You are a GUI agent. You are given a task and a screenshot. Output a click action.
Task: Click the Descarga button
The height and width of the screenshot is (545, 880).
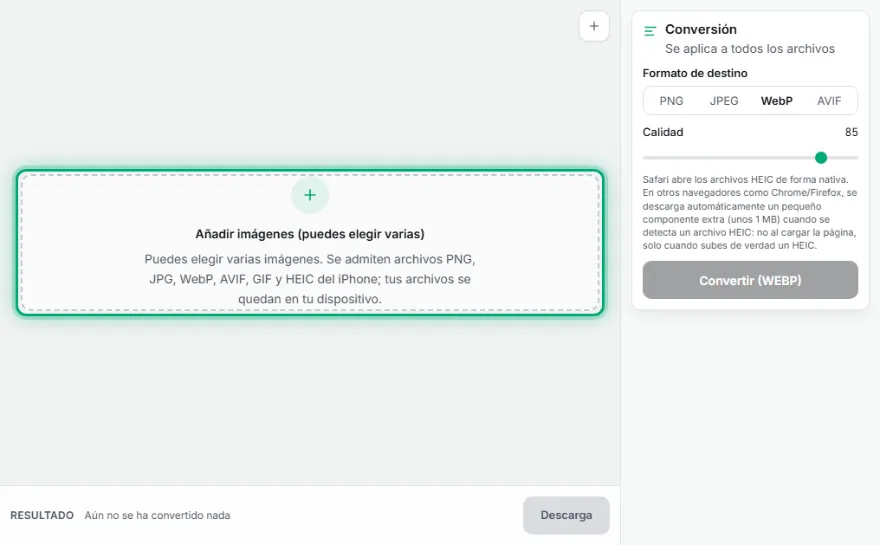click(x=566, y=515)
